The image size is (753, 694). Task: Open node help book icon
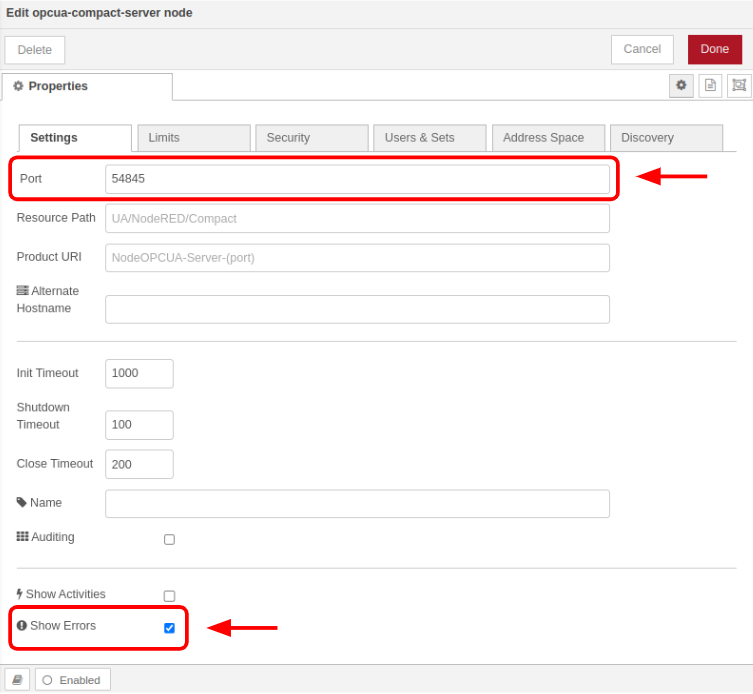[x=17, y=680]
